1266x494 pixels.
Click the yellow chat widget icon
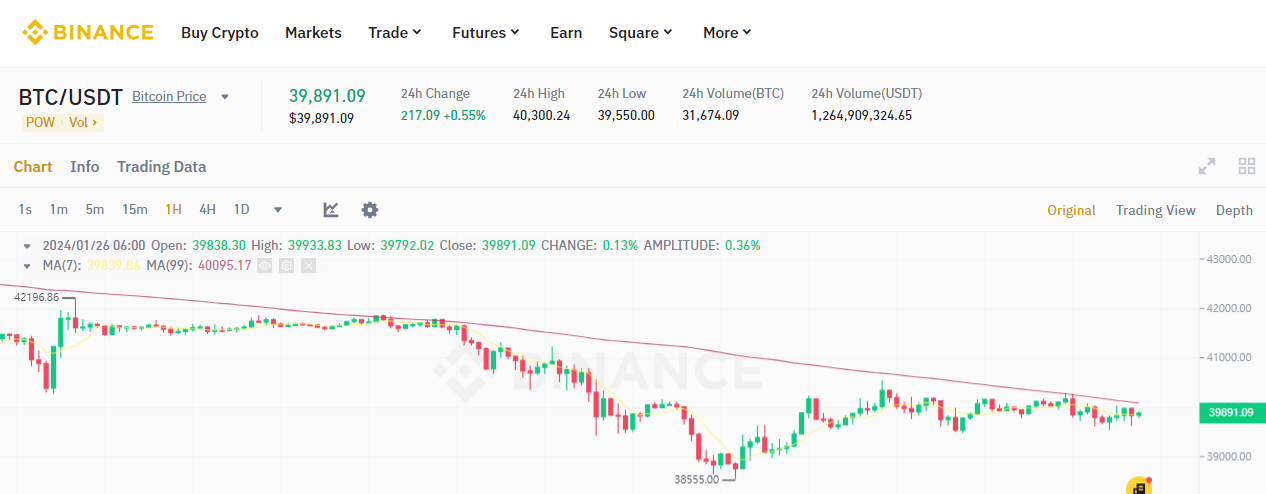click(x=1139, y=486)
